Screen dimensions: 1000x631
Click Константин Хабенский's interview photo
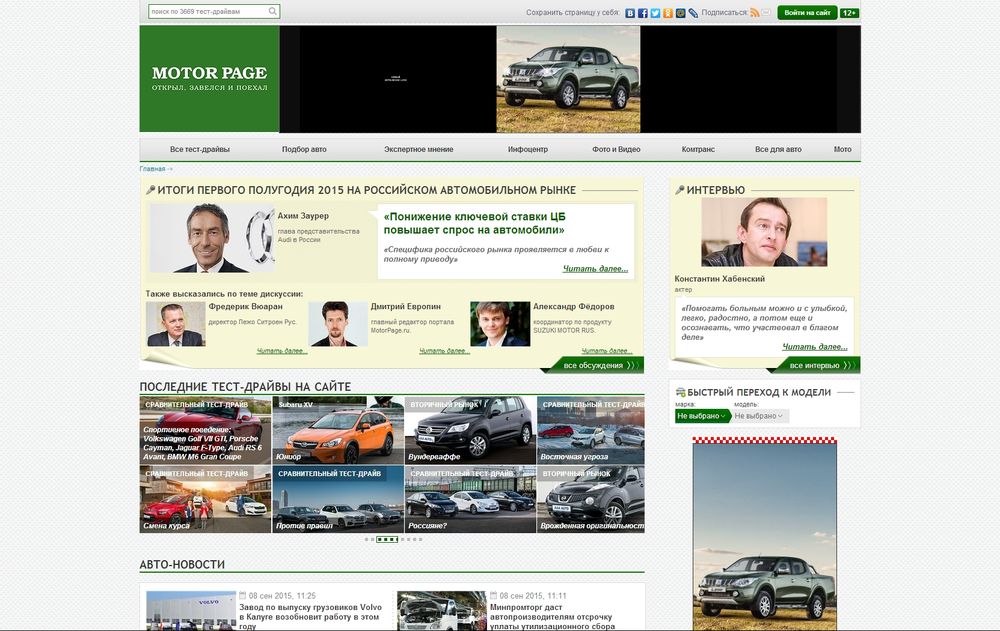click(764, 232)
